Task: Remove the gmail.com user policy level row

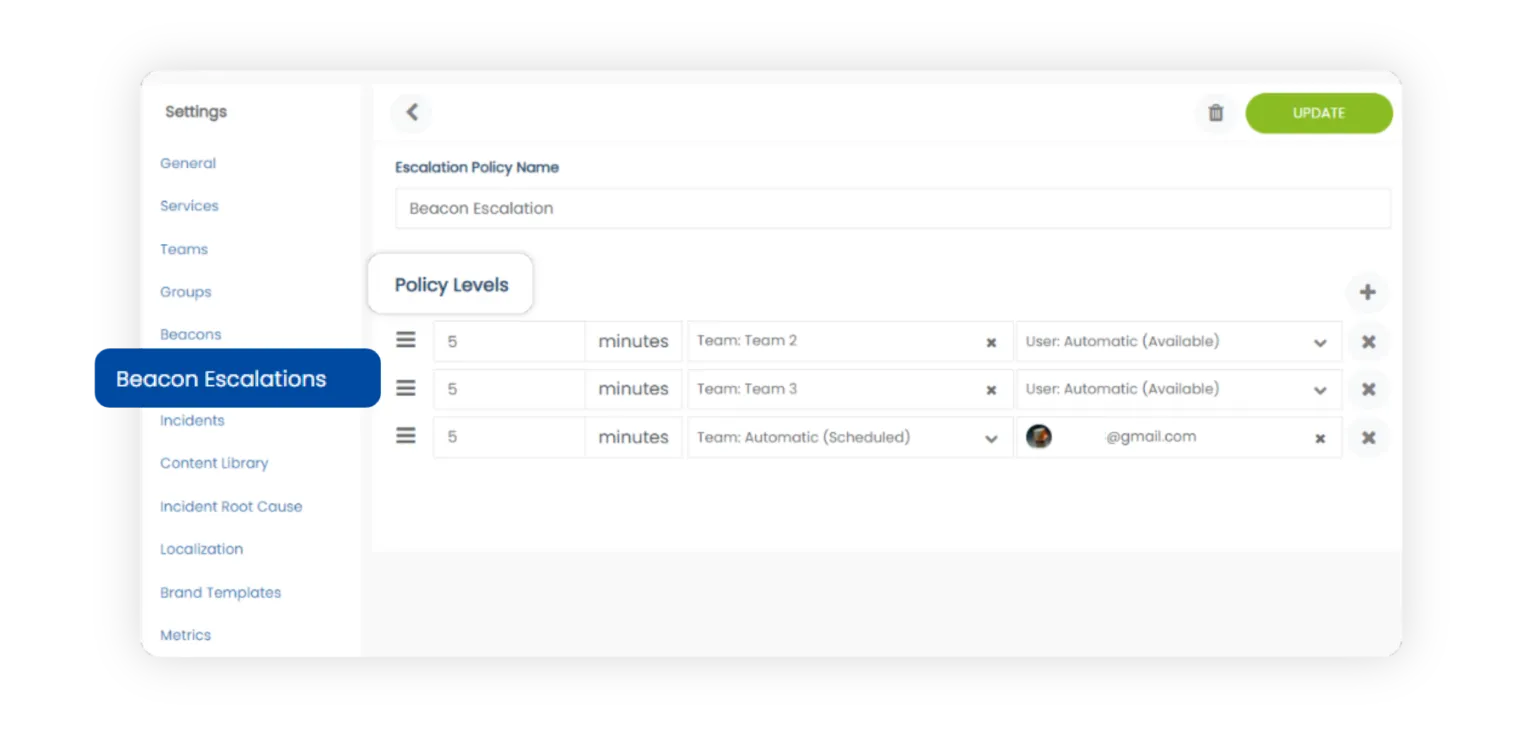Action: (1368, 437)
